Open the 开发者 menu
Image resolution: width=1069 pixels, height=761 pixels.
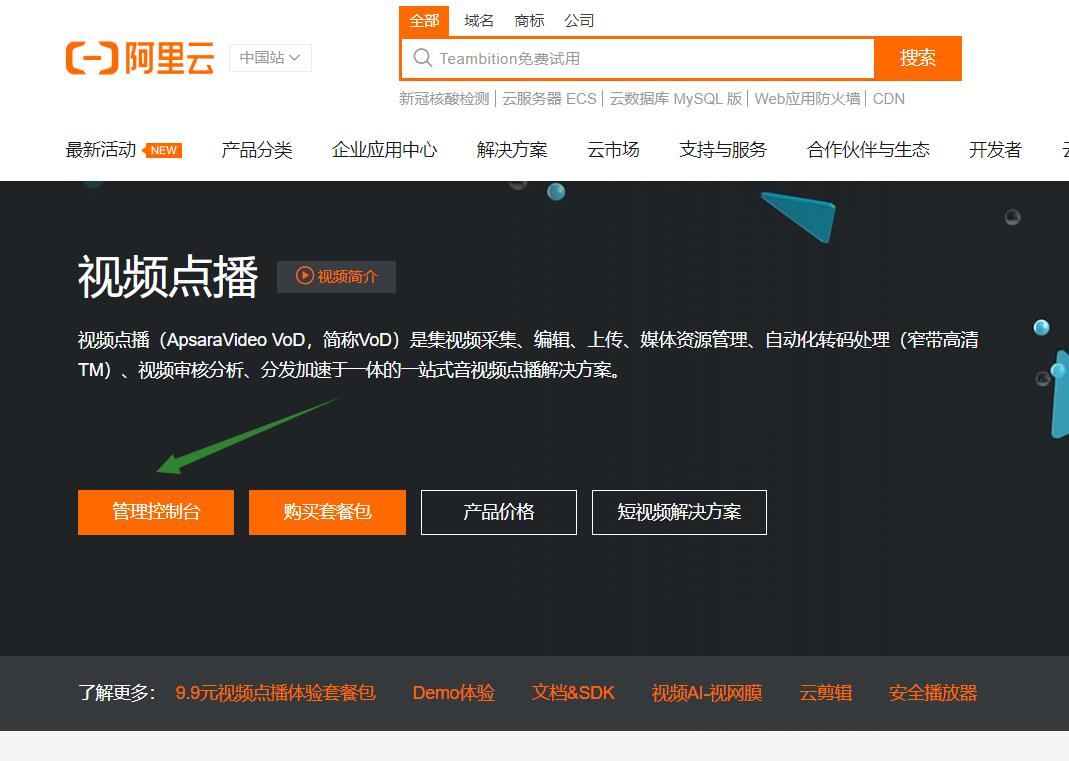pyautogui.click(x=995, y=150)
